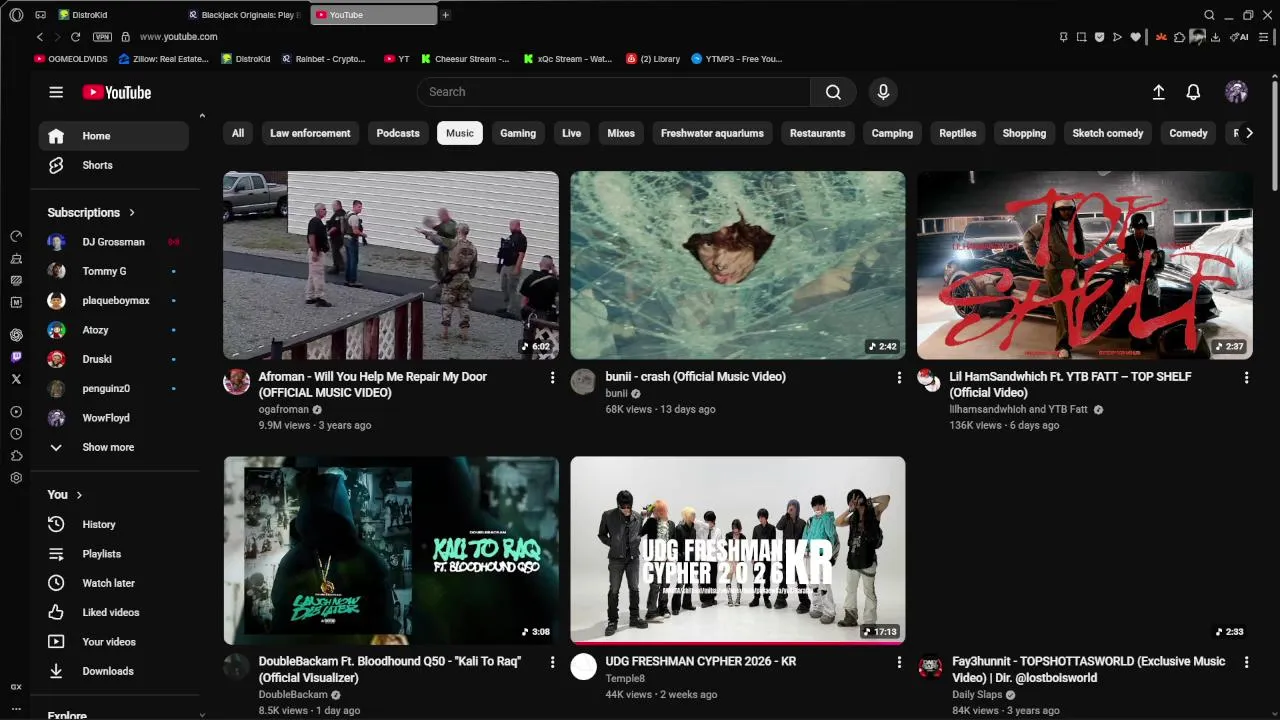This screenshot has height=720, width=1280.
Task: Open Opera sidebar history clock icon
Action: point(16,434)
